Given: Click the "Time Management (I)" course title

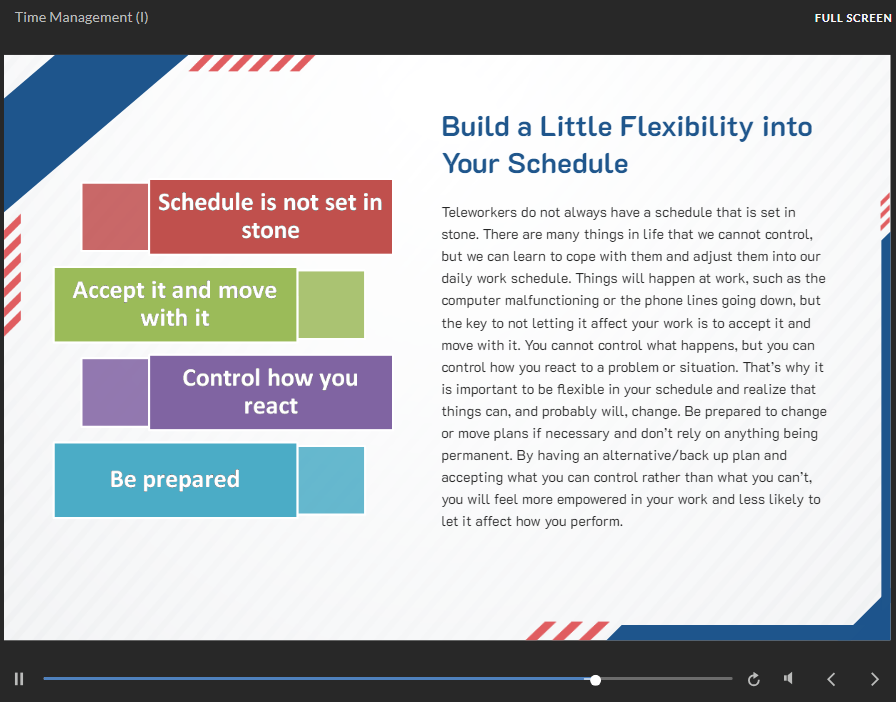Looking at the screenshot, I should [x=82, y=18].
